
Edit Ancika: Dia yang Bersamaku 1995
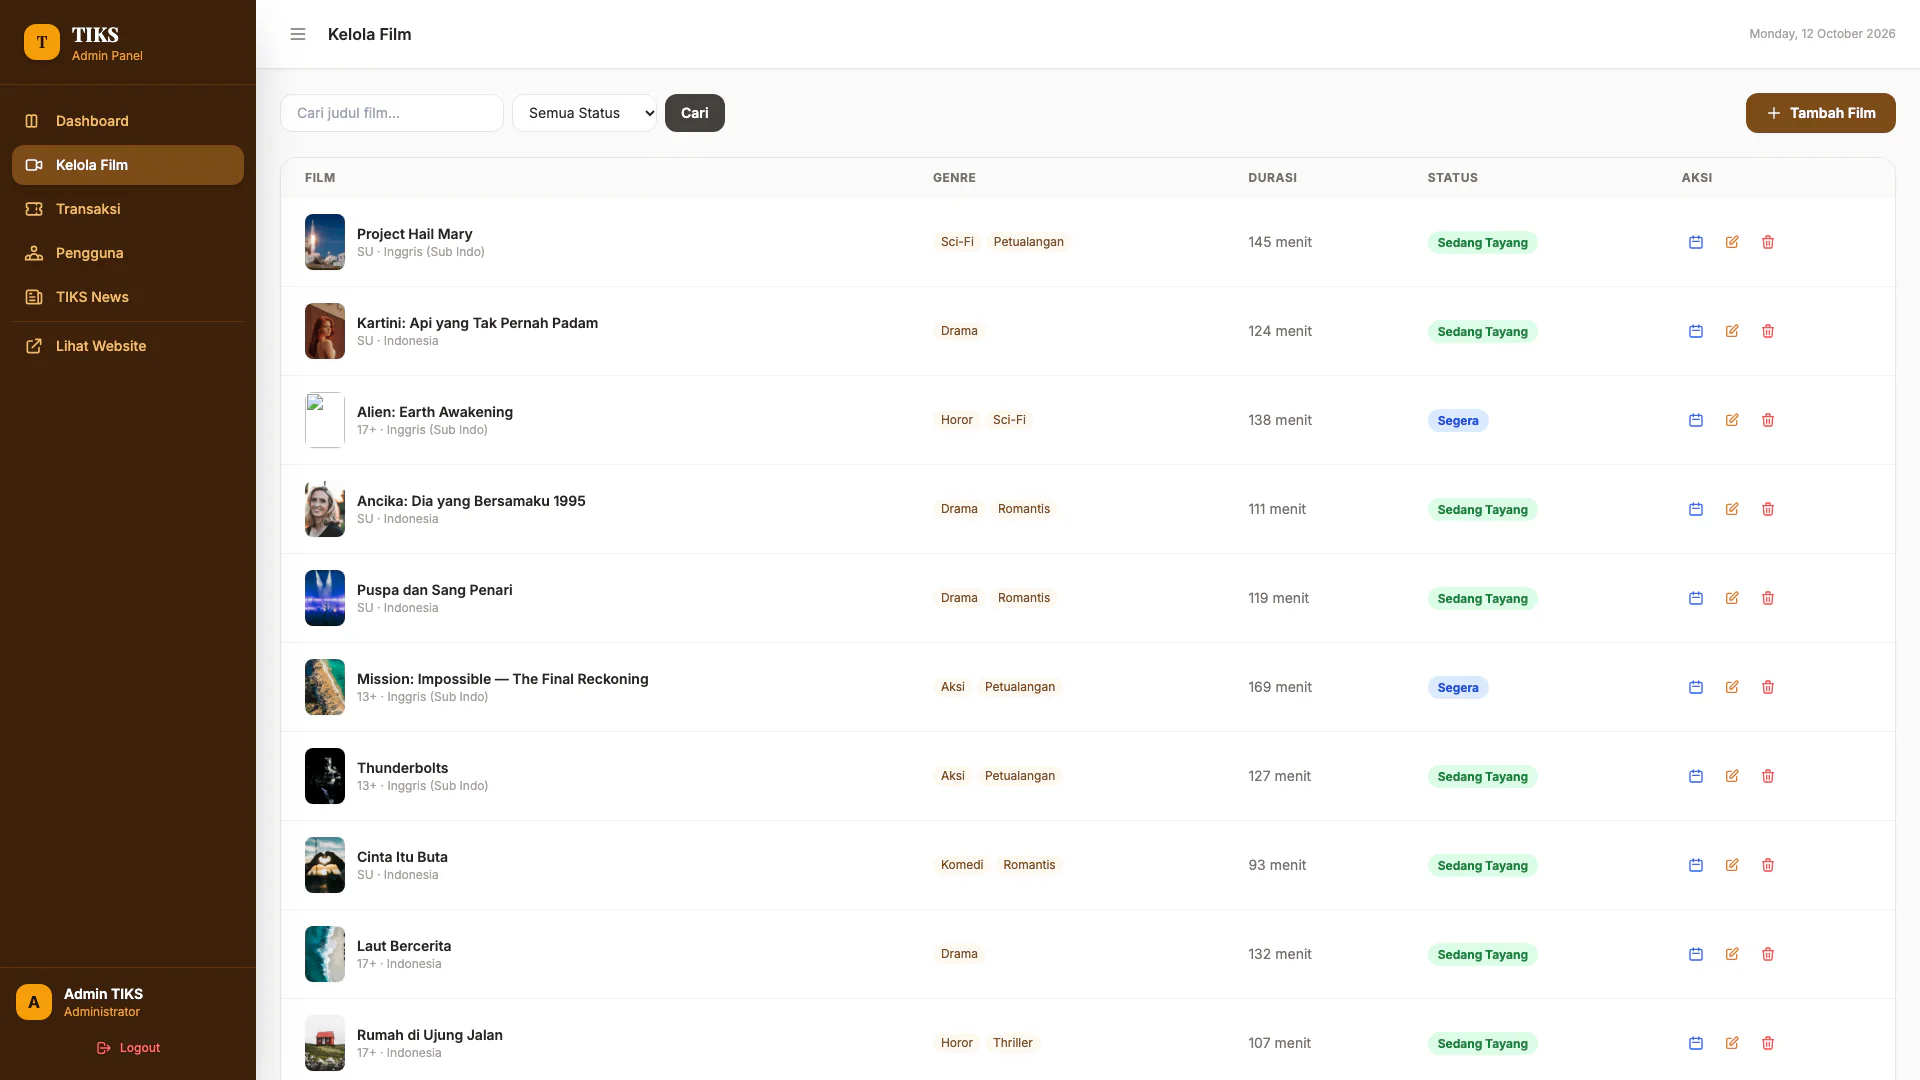click(1732, 509)
